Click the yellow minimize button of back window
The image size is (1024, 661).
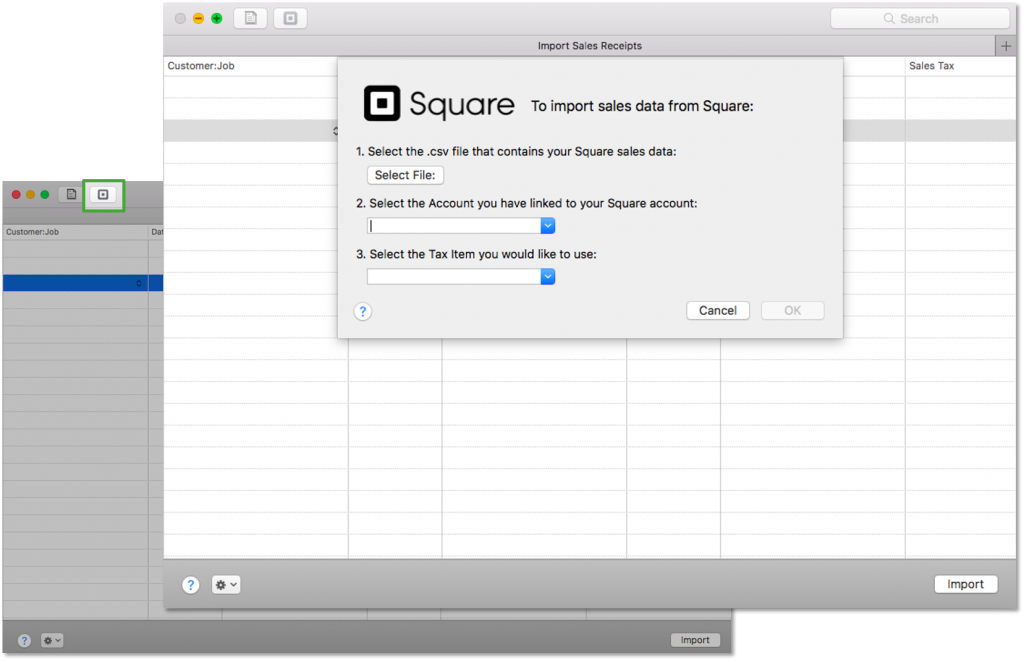pyautogui.click(x=31, y=195)
